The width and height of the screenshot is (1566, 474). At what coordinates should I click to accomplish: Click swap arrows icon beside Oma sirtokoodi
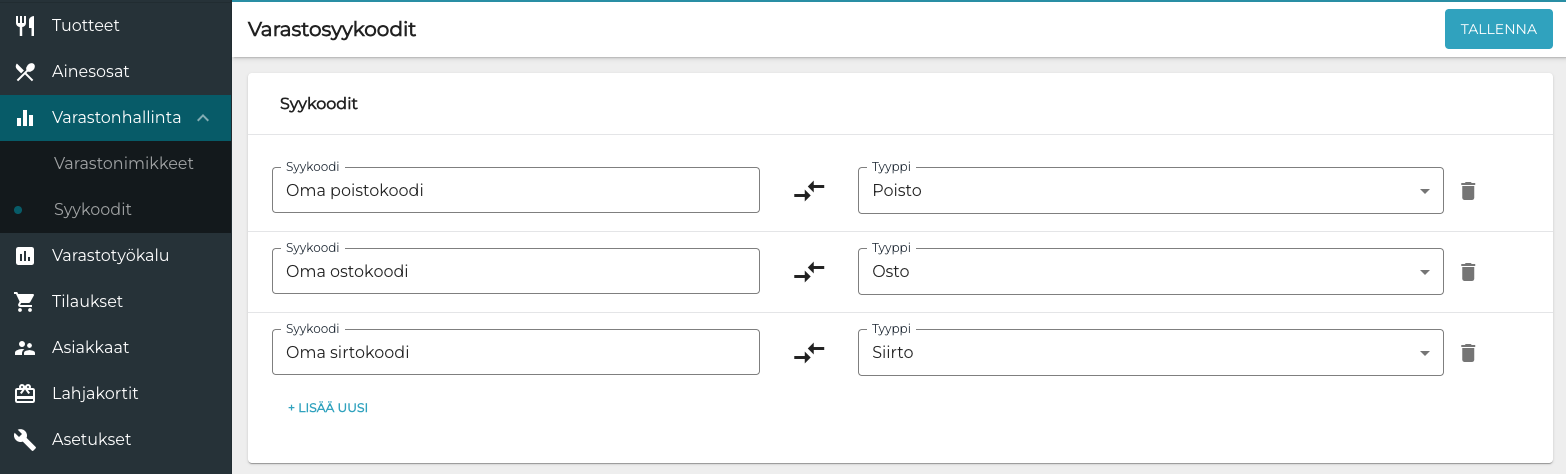(809, 353)
